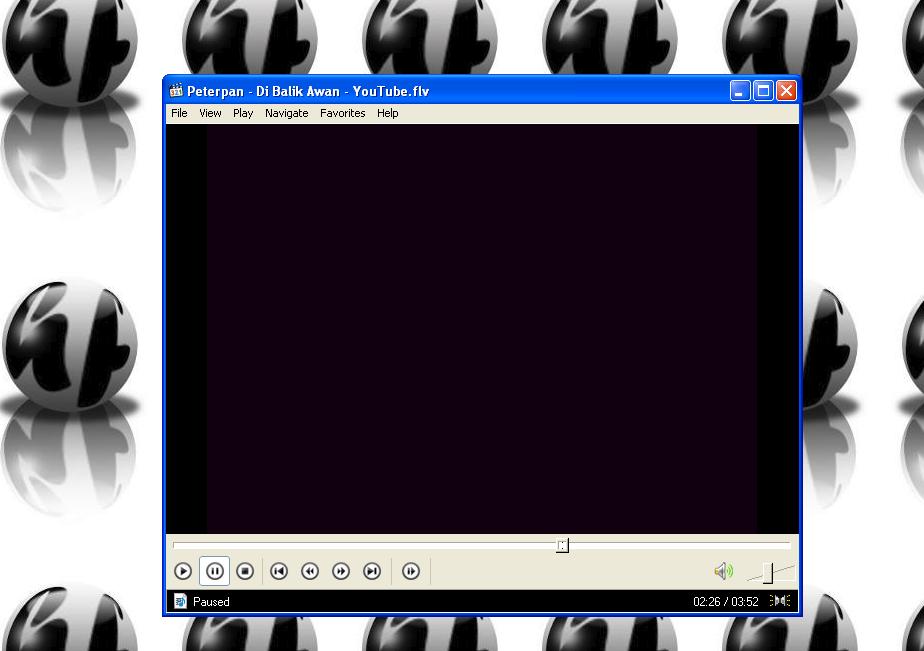The height and width of the screenshot is (651, 924).
Task: Increase playback speed (fast-forward icon)
Action: click(x=341, y=571)
